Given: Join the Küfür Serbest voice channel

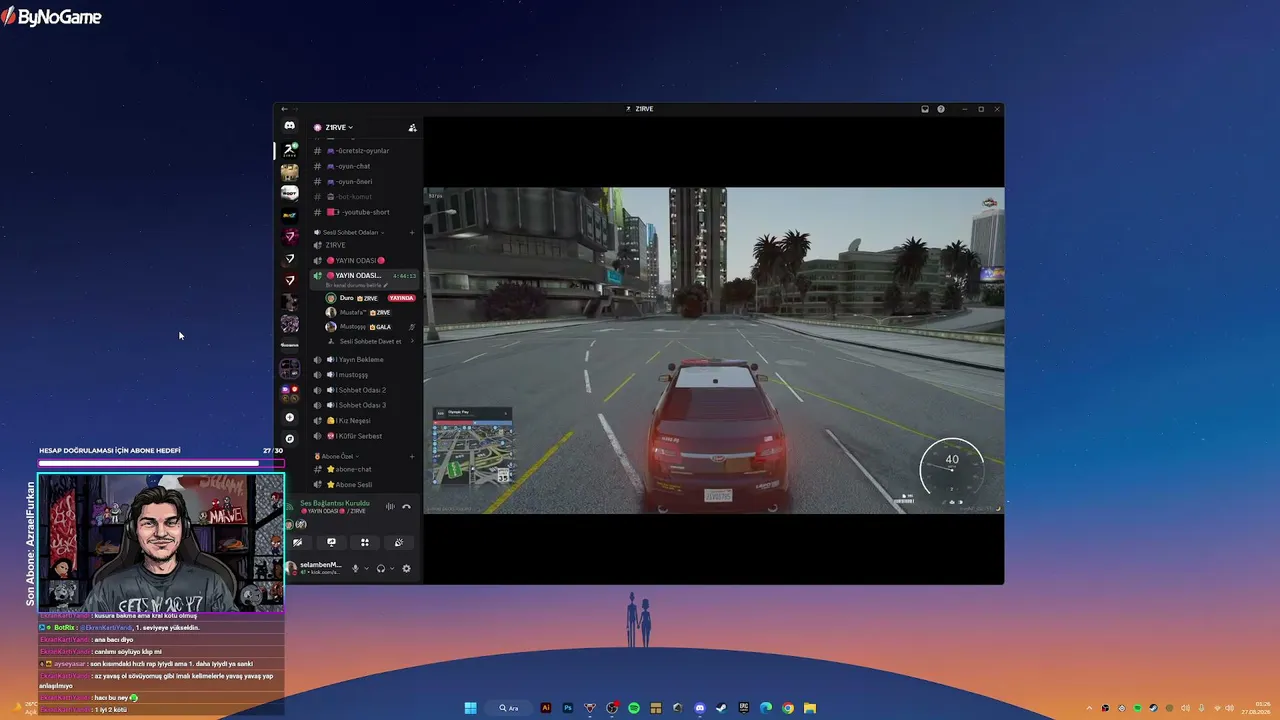Looking at the screenshot, I should tap(365, 436).
